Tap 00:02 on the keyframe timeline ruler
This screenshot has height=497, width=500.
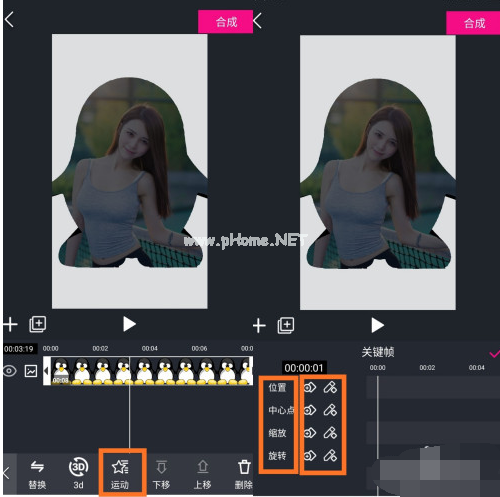coord(427,368)
